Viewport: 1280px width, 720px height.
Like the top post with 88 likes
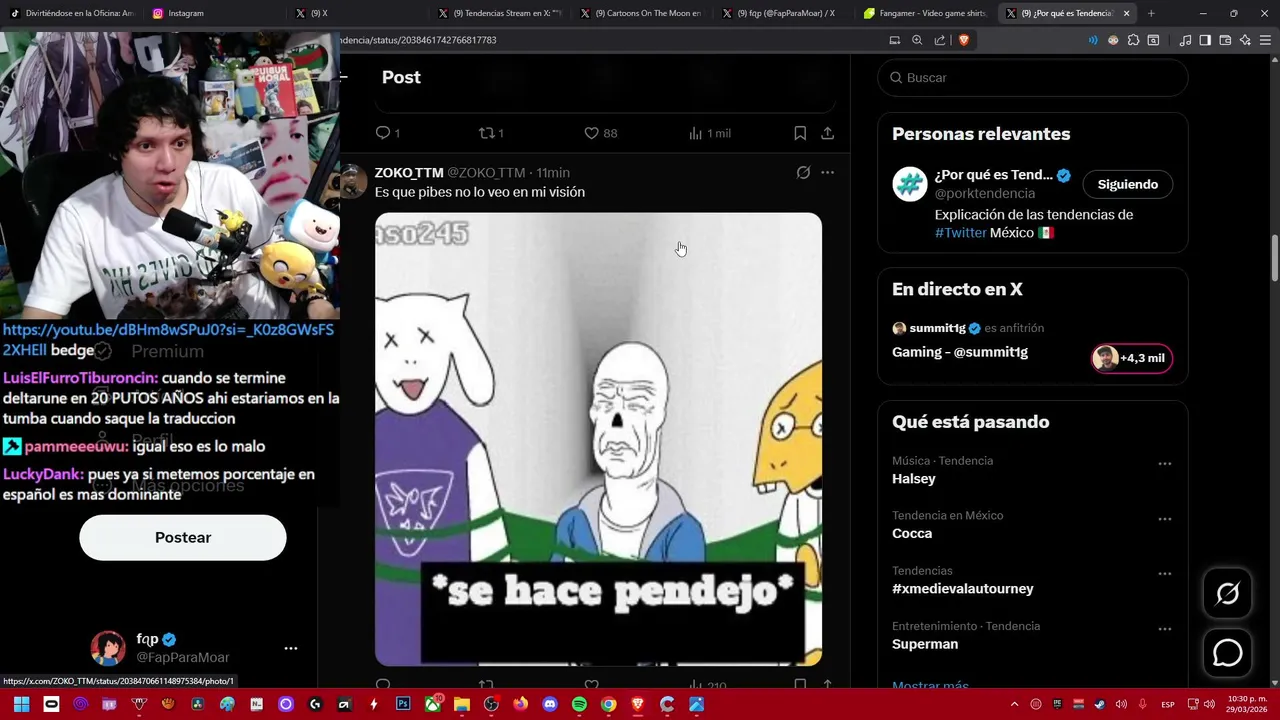[x=591, y=133]
